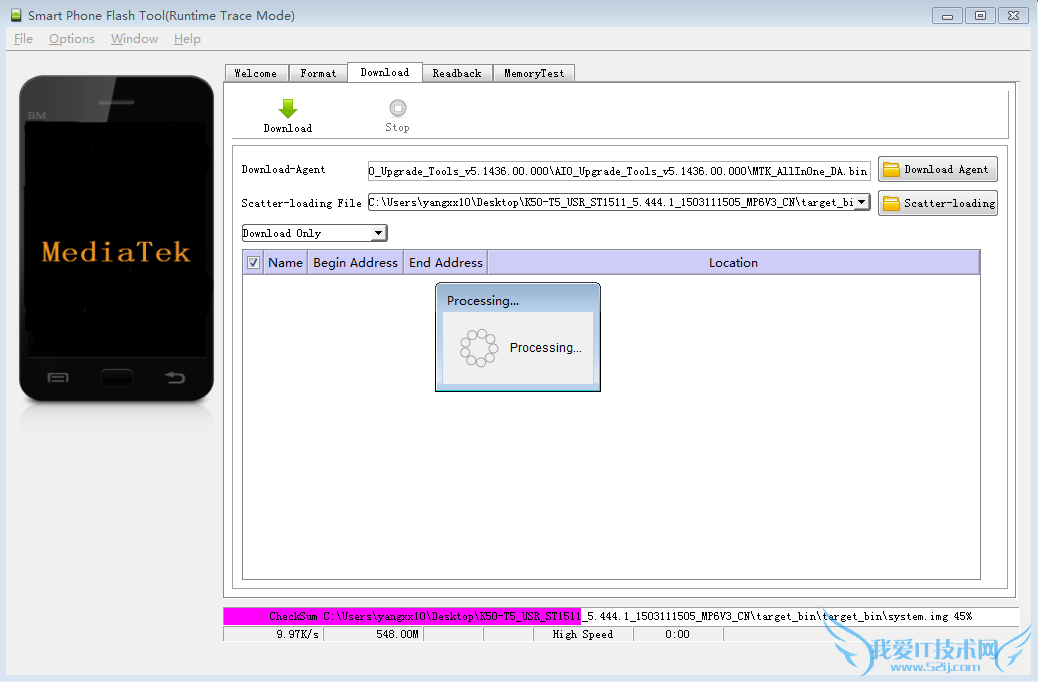Select the Download tab

(385, 72)
